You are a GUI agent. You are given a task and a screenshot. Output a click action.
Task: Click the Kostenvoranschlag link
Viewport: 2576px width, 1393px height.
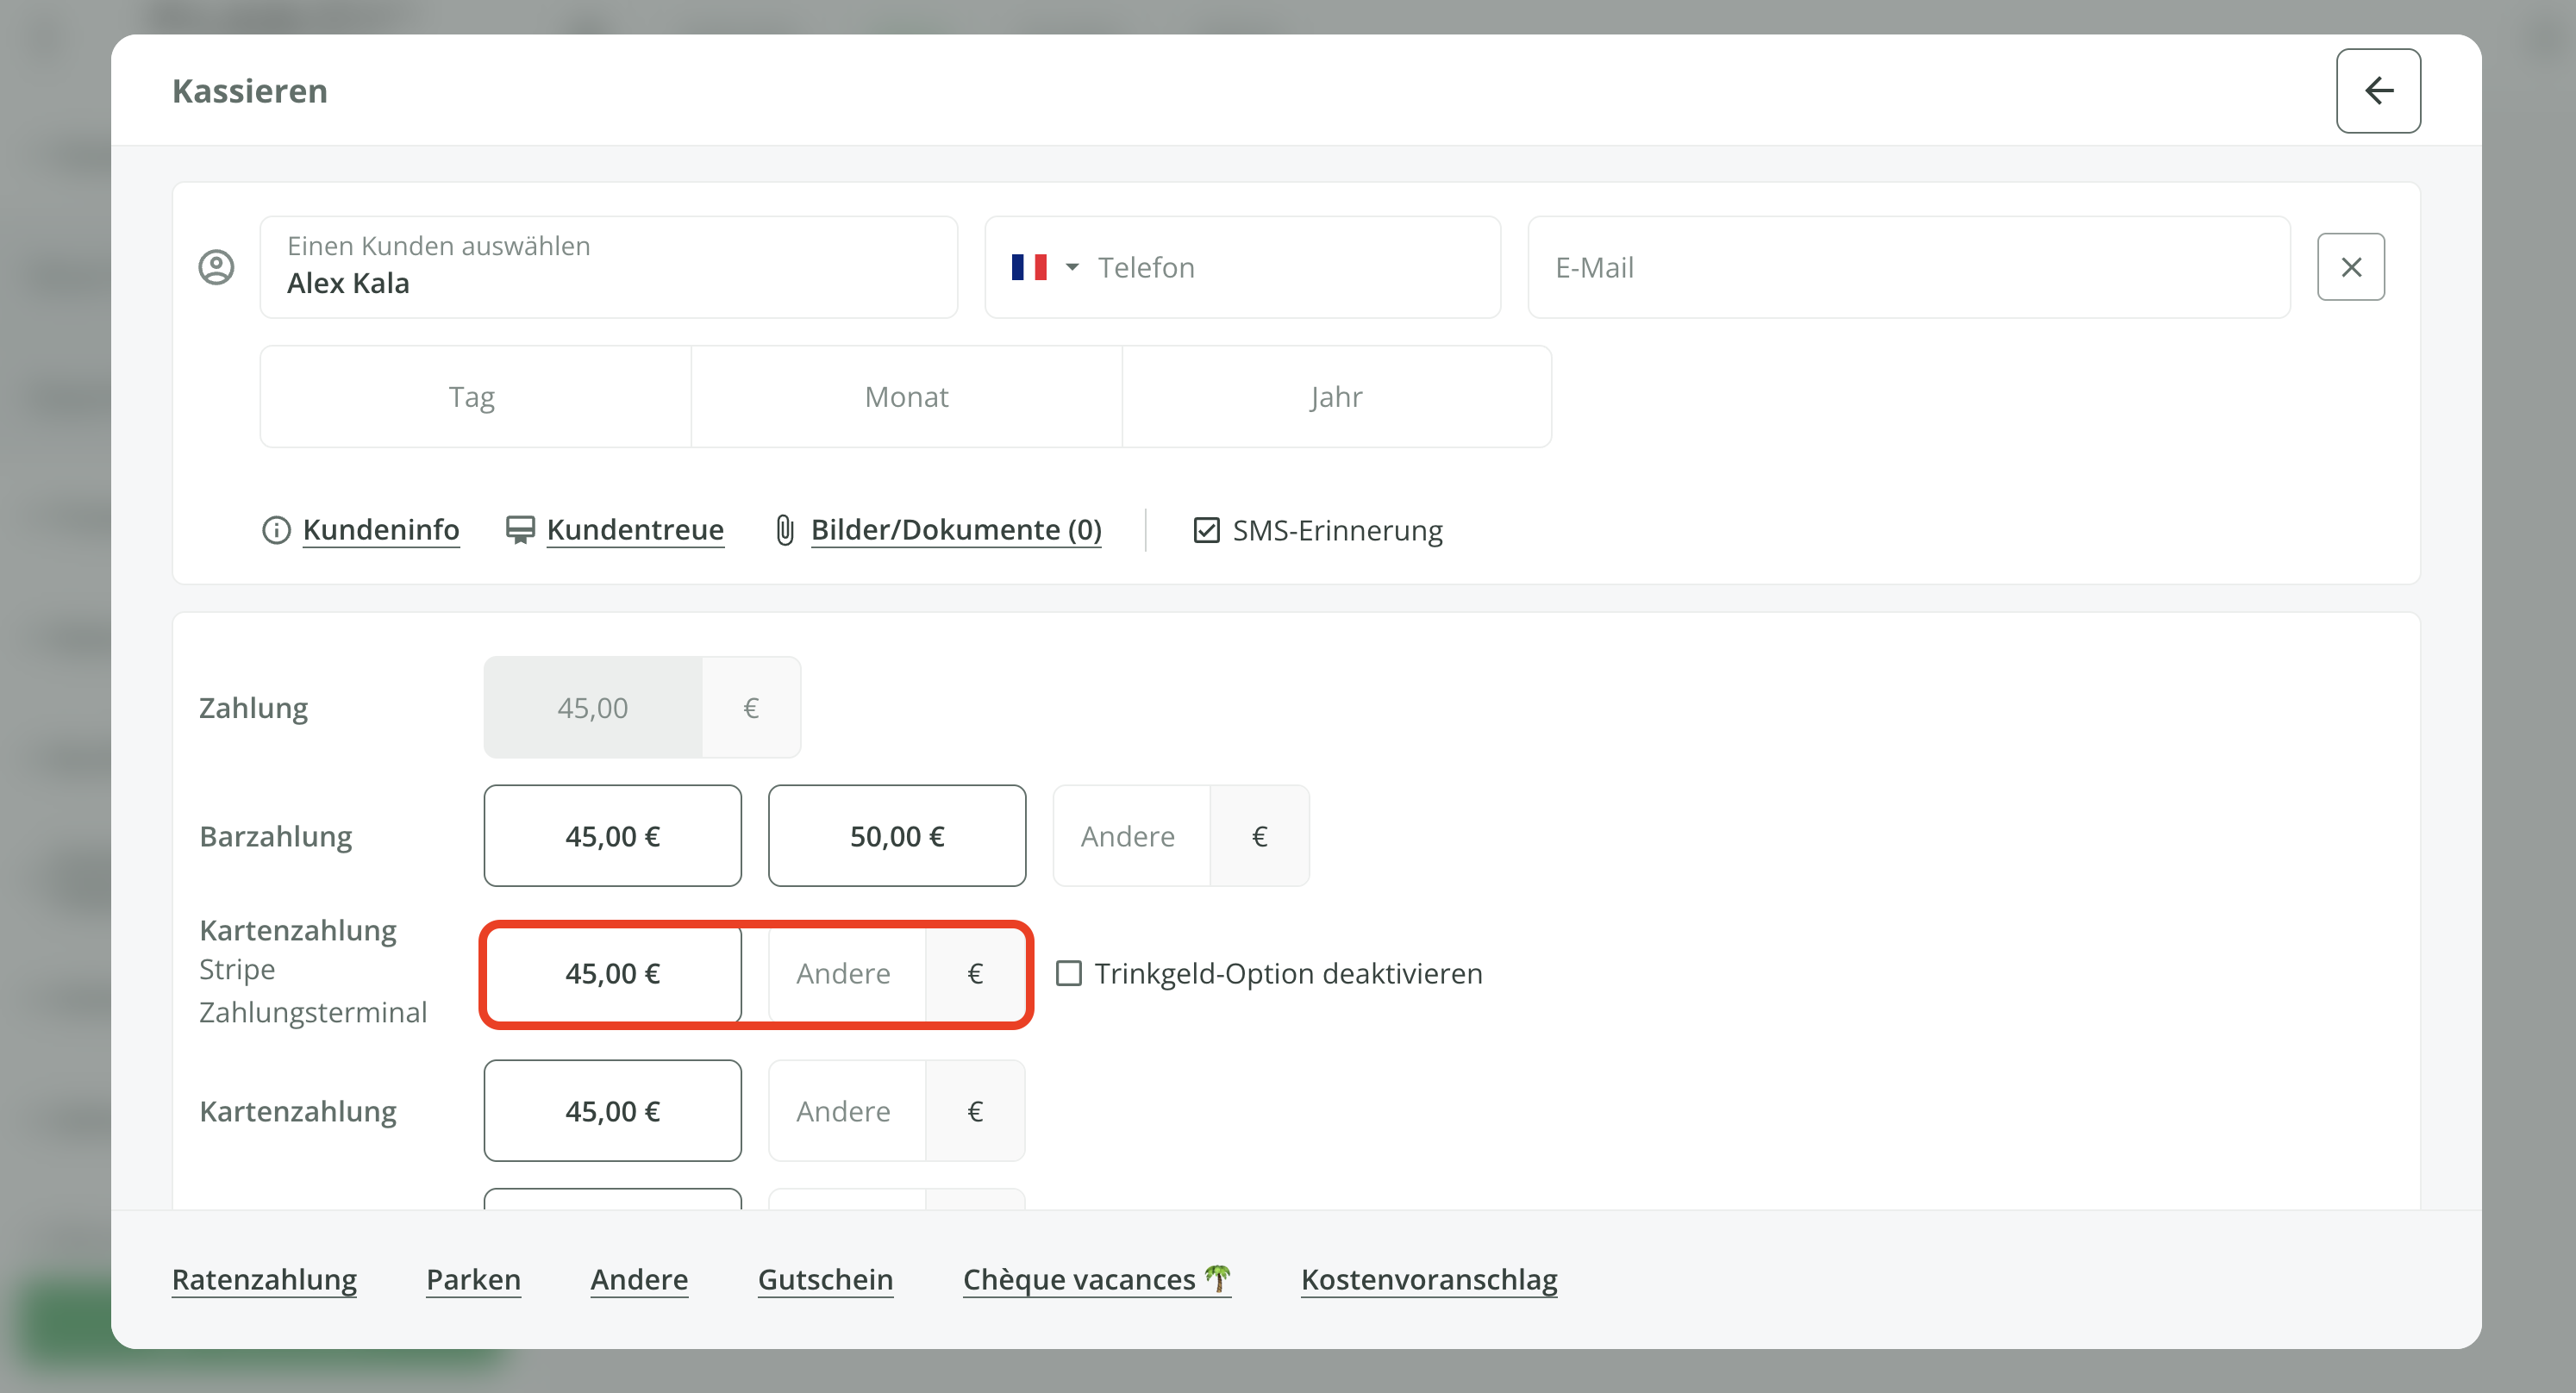click(x=1428, y=1279)
